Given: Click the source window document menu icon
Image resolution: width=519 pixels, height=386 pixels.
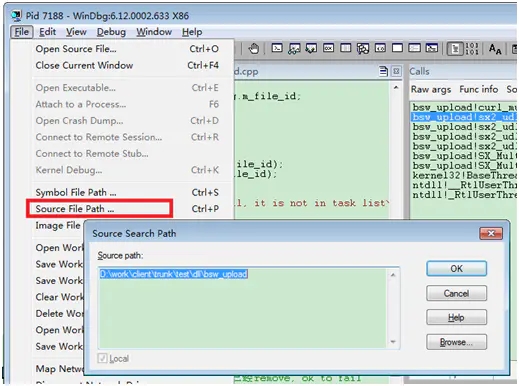Looking at the screenshot, I should click(383, 71).
